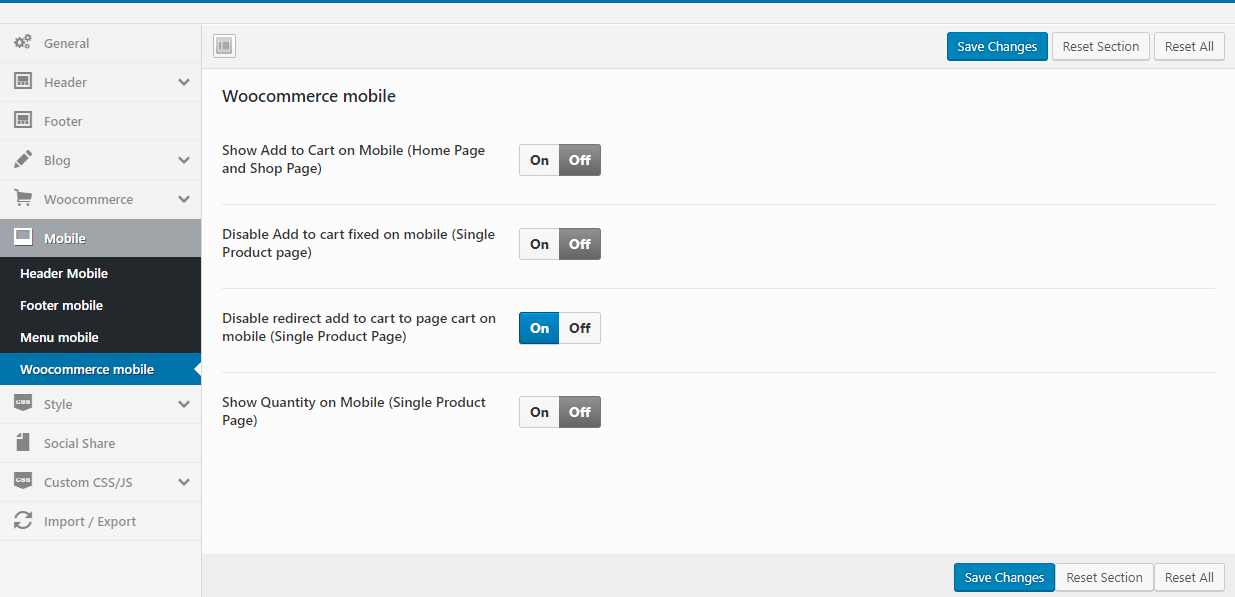The width and height of the screenshot is (1235, 597).
Task: Switch off Disable redirect add to cart
Action: click(x=580, y=328)
